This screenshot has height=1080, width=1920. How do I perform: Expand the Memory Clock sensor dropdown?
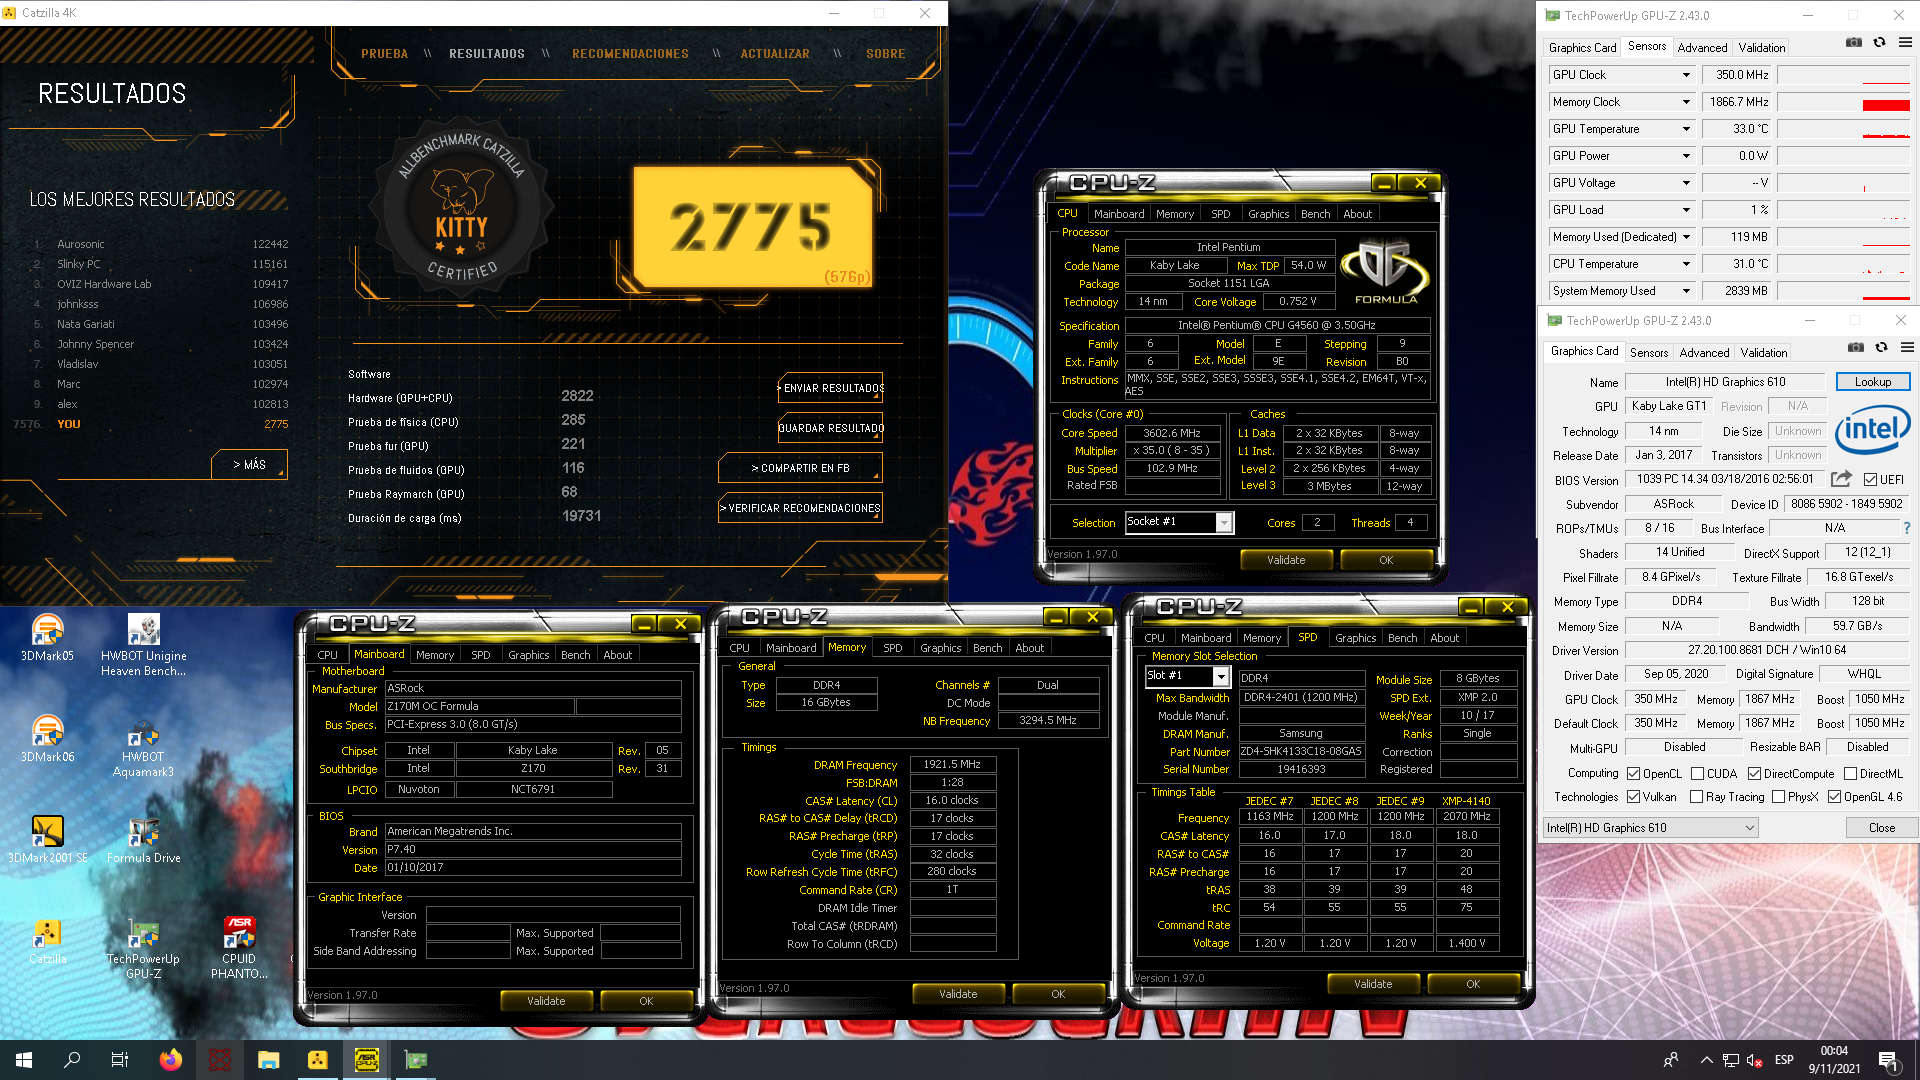pos(1686,102)
